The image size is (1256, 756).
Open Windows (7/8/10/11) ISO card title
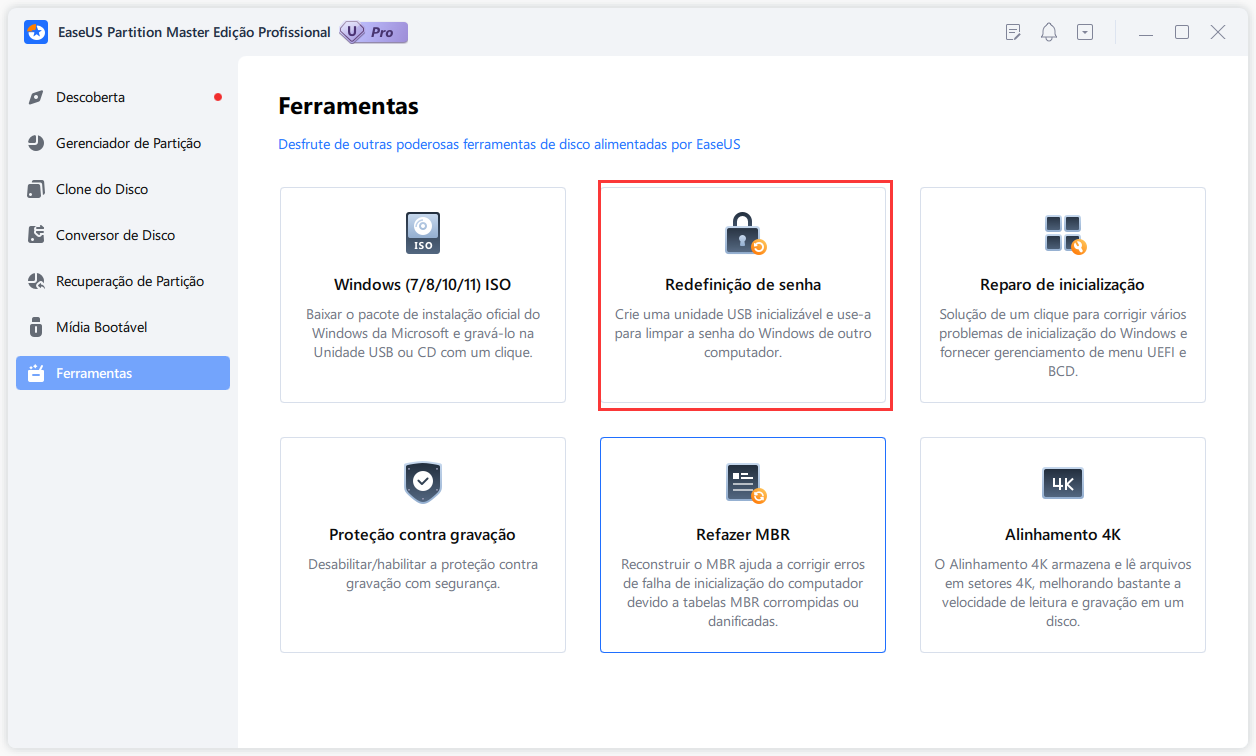pos(423,285)
